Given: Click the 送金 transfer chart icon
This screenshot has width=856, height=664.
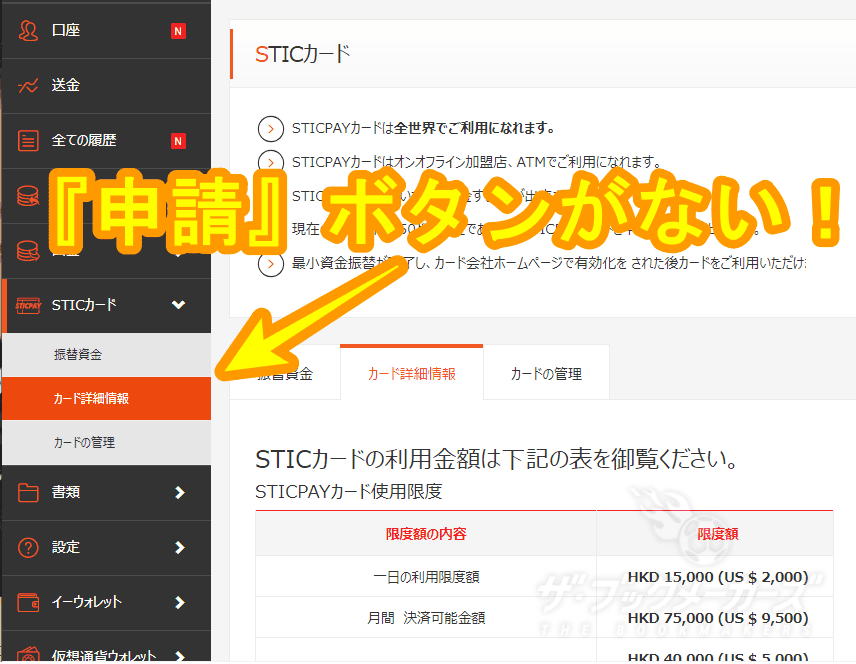Looking at the screenshot, I should pyautogui.click(x=28, y=86).
